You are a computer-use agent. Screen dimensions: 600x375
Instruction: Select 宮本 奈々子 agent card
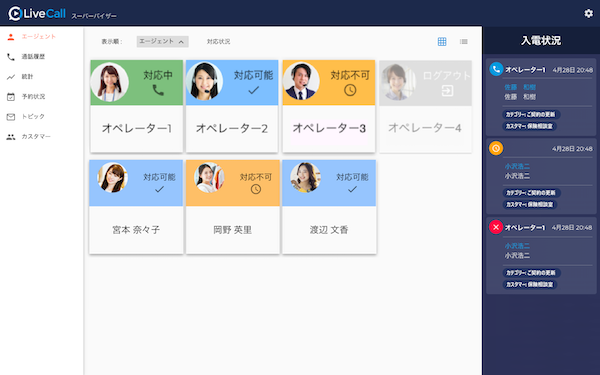point(136,207)
